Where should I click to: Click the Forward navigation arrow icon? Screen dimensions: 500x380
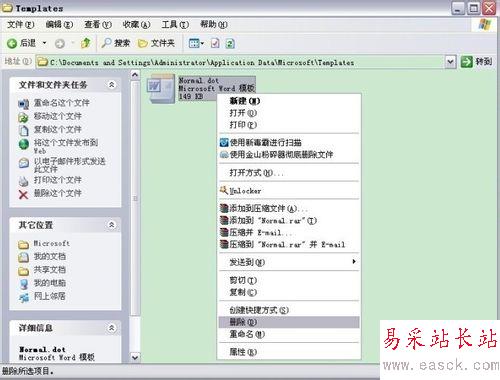[x=60, y=43]
